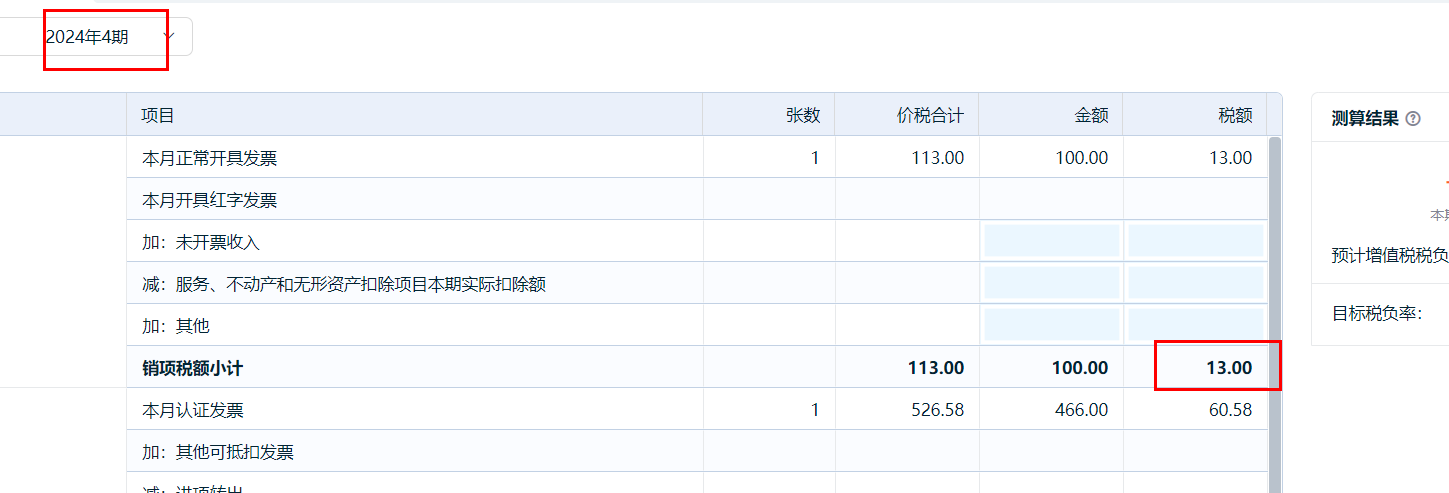
Task: Select the 本月认证发票 row label
Action: coord(193,410)
